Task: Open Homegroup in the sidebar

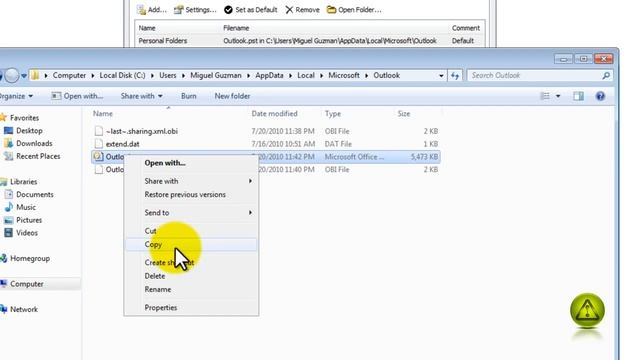Action: (30, 258)
